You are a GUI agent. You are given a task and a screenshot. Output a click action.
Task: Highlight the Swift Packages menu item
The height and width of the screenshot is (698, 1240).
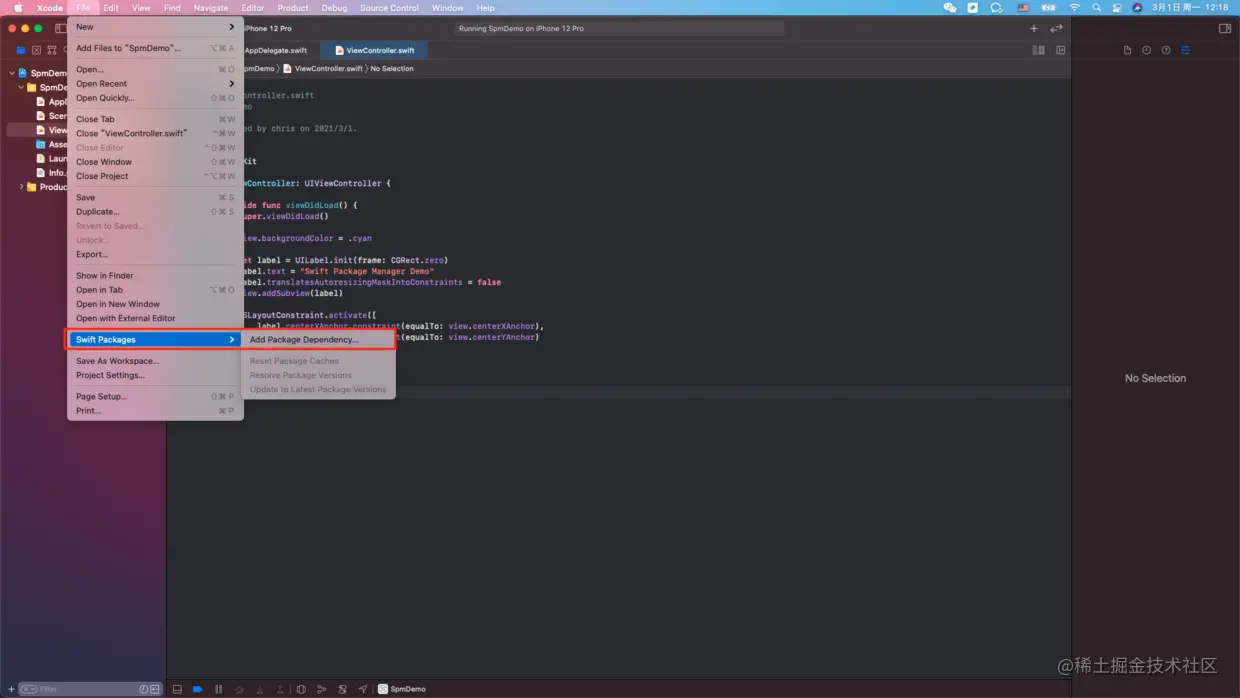155,340
